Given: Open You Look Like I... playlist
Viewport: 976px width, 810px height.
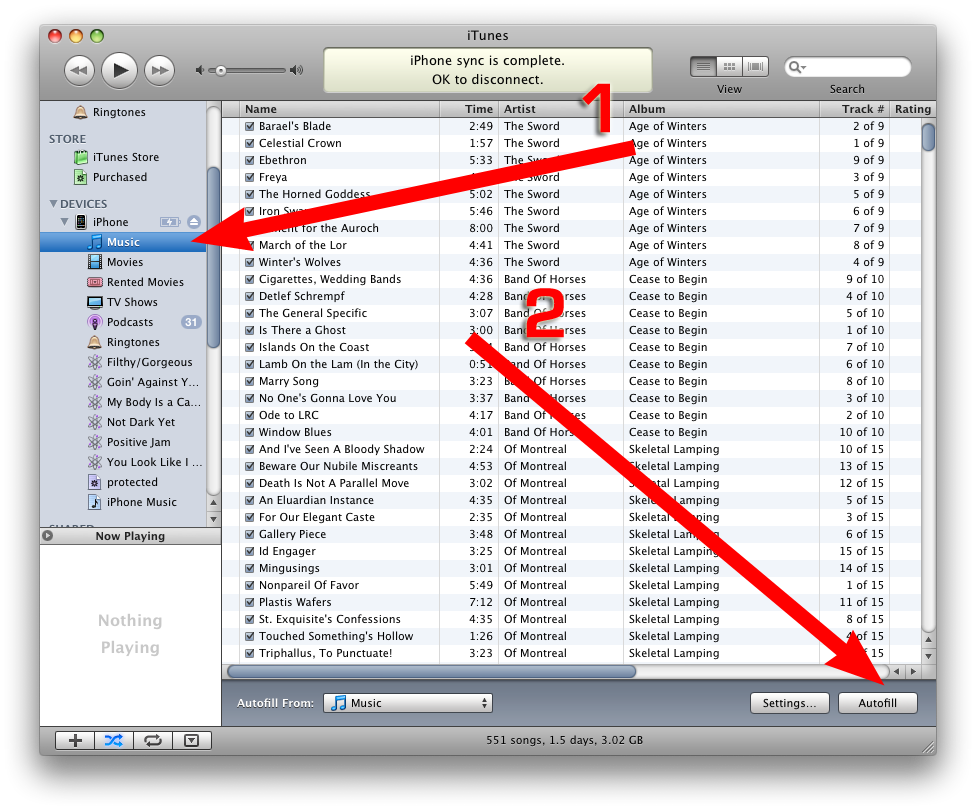Looking at the screenshot, I should (123, 461).
